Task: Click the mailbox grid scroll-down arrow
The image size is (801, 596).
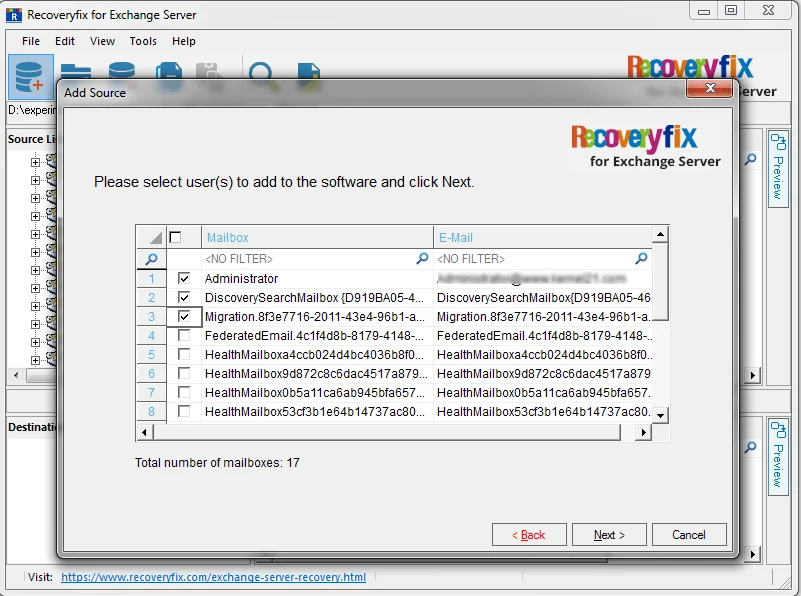Action: click(660, 415)
